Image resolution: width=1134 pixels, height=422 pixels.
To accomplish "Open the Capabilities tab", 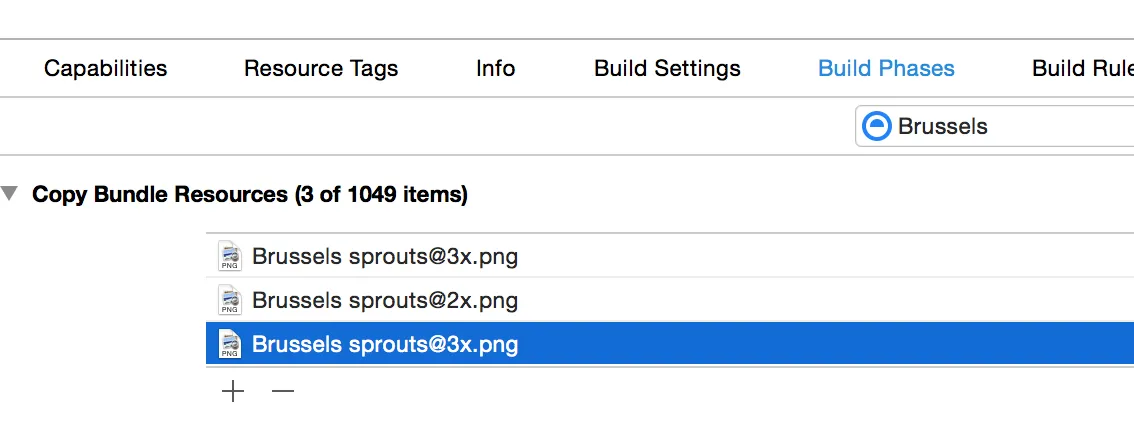I will [105, 69].
